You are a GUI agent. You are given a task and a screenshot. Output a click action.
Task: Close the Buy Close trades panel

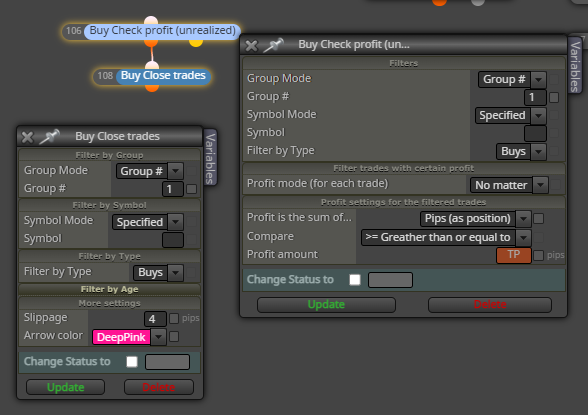click(27, 137)
